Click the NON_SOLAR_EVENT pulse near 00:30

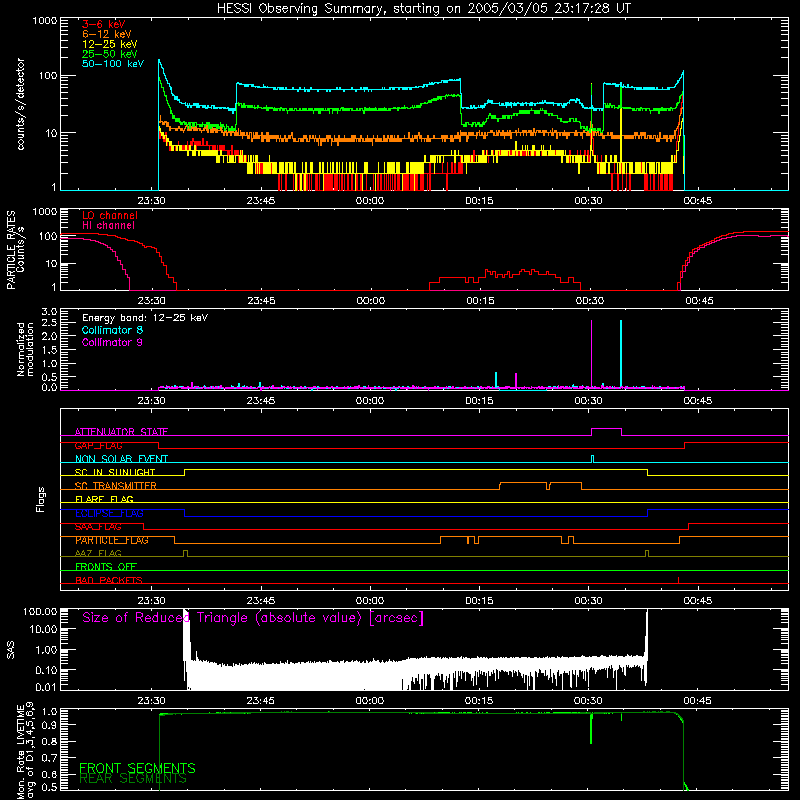tap(592, 459)
